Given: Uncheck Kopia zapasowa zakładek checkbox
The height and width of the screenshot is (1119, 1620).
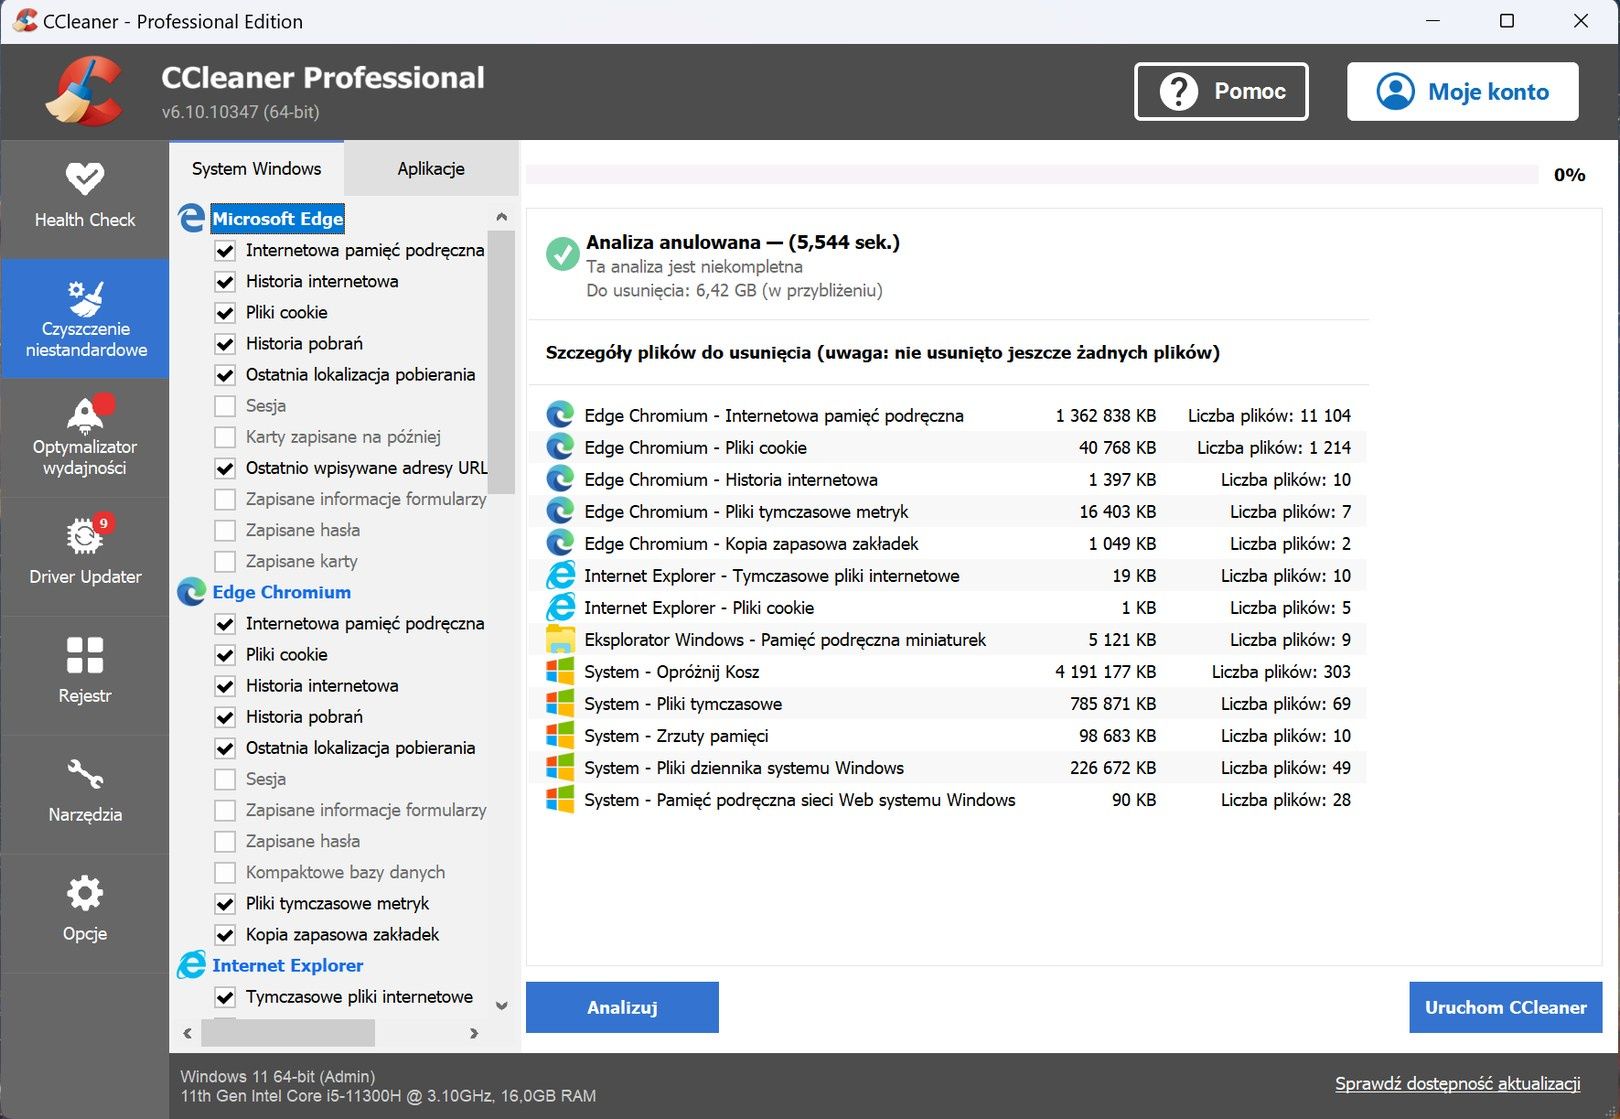Looking at the screenshot, I should [225, 934].
